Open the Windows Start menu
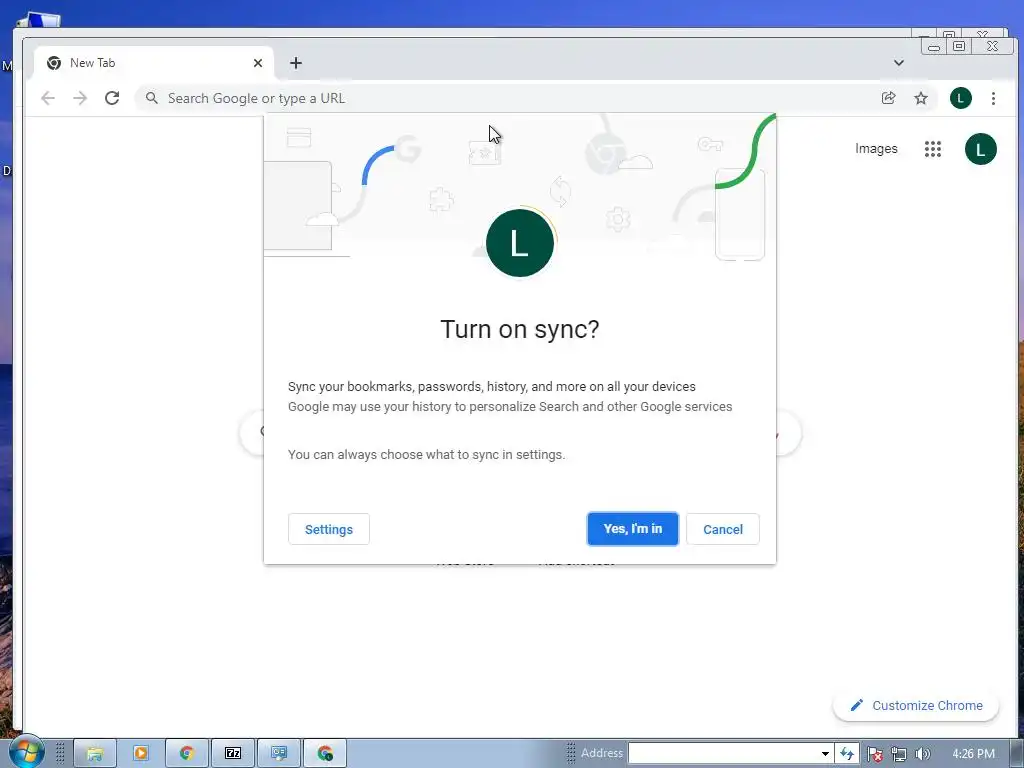 point(26,752)
